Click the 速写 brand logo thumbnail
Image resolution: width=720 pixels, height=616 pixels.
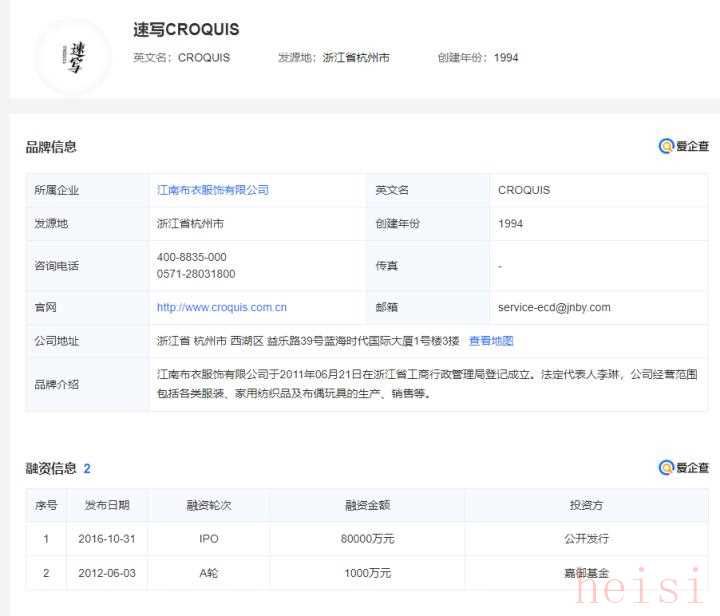pyautogui.click(x=73, y=57)
